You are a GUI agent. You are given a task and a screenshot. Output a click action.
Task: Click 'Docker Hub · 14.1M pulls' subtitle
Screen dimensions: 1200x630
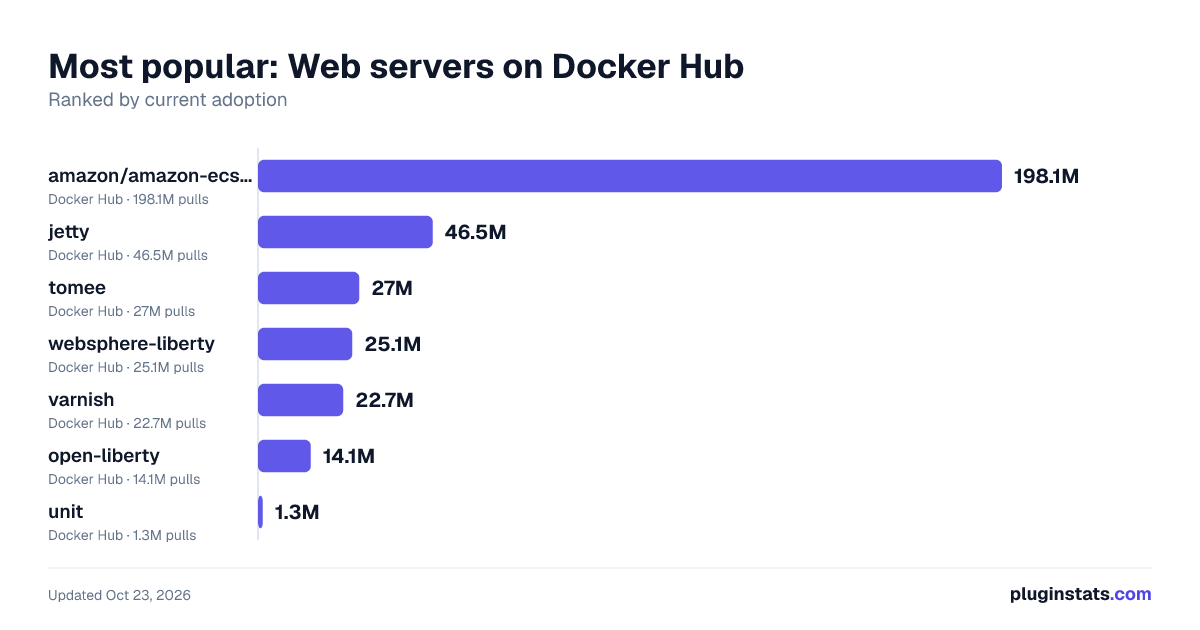[124, 479]
